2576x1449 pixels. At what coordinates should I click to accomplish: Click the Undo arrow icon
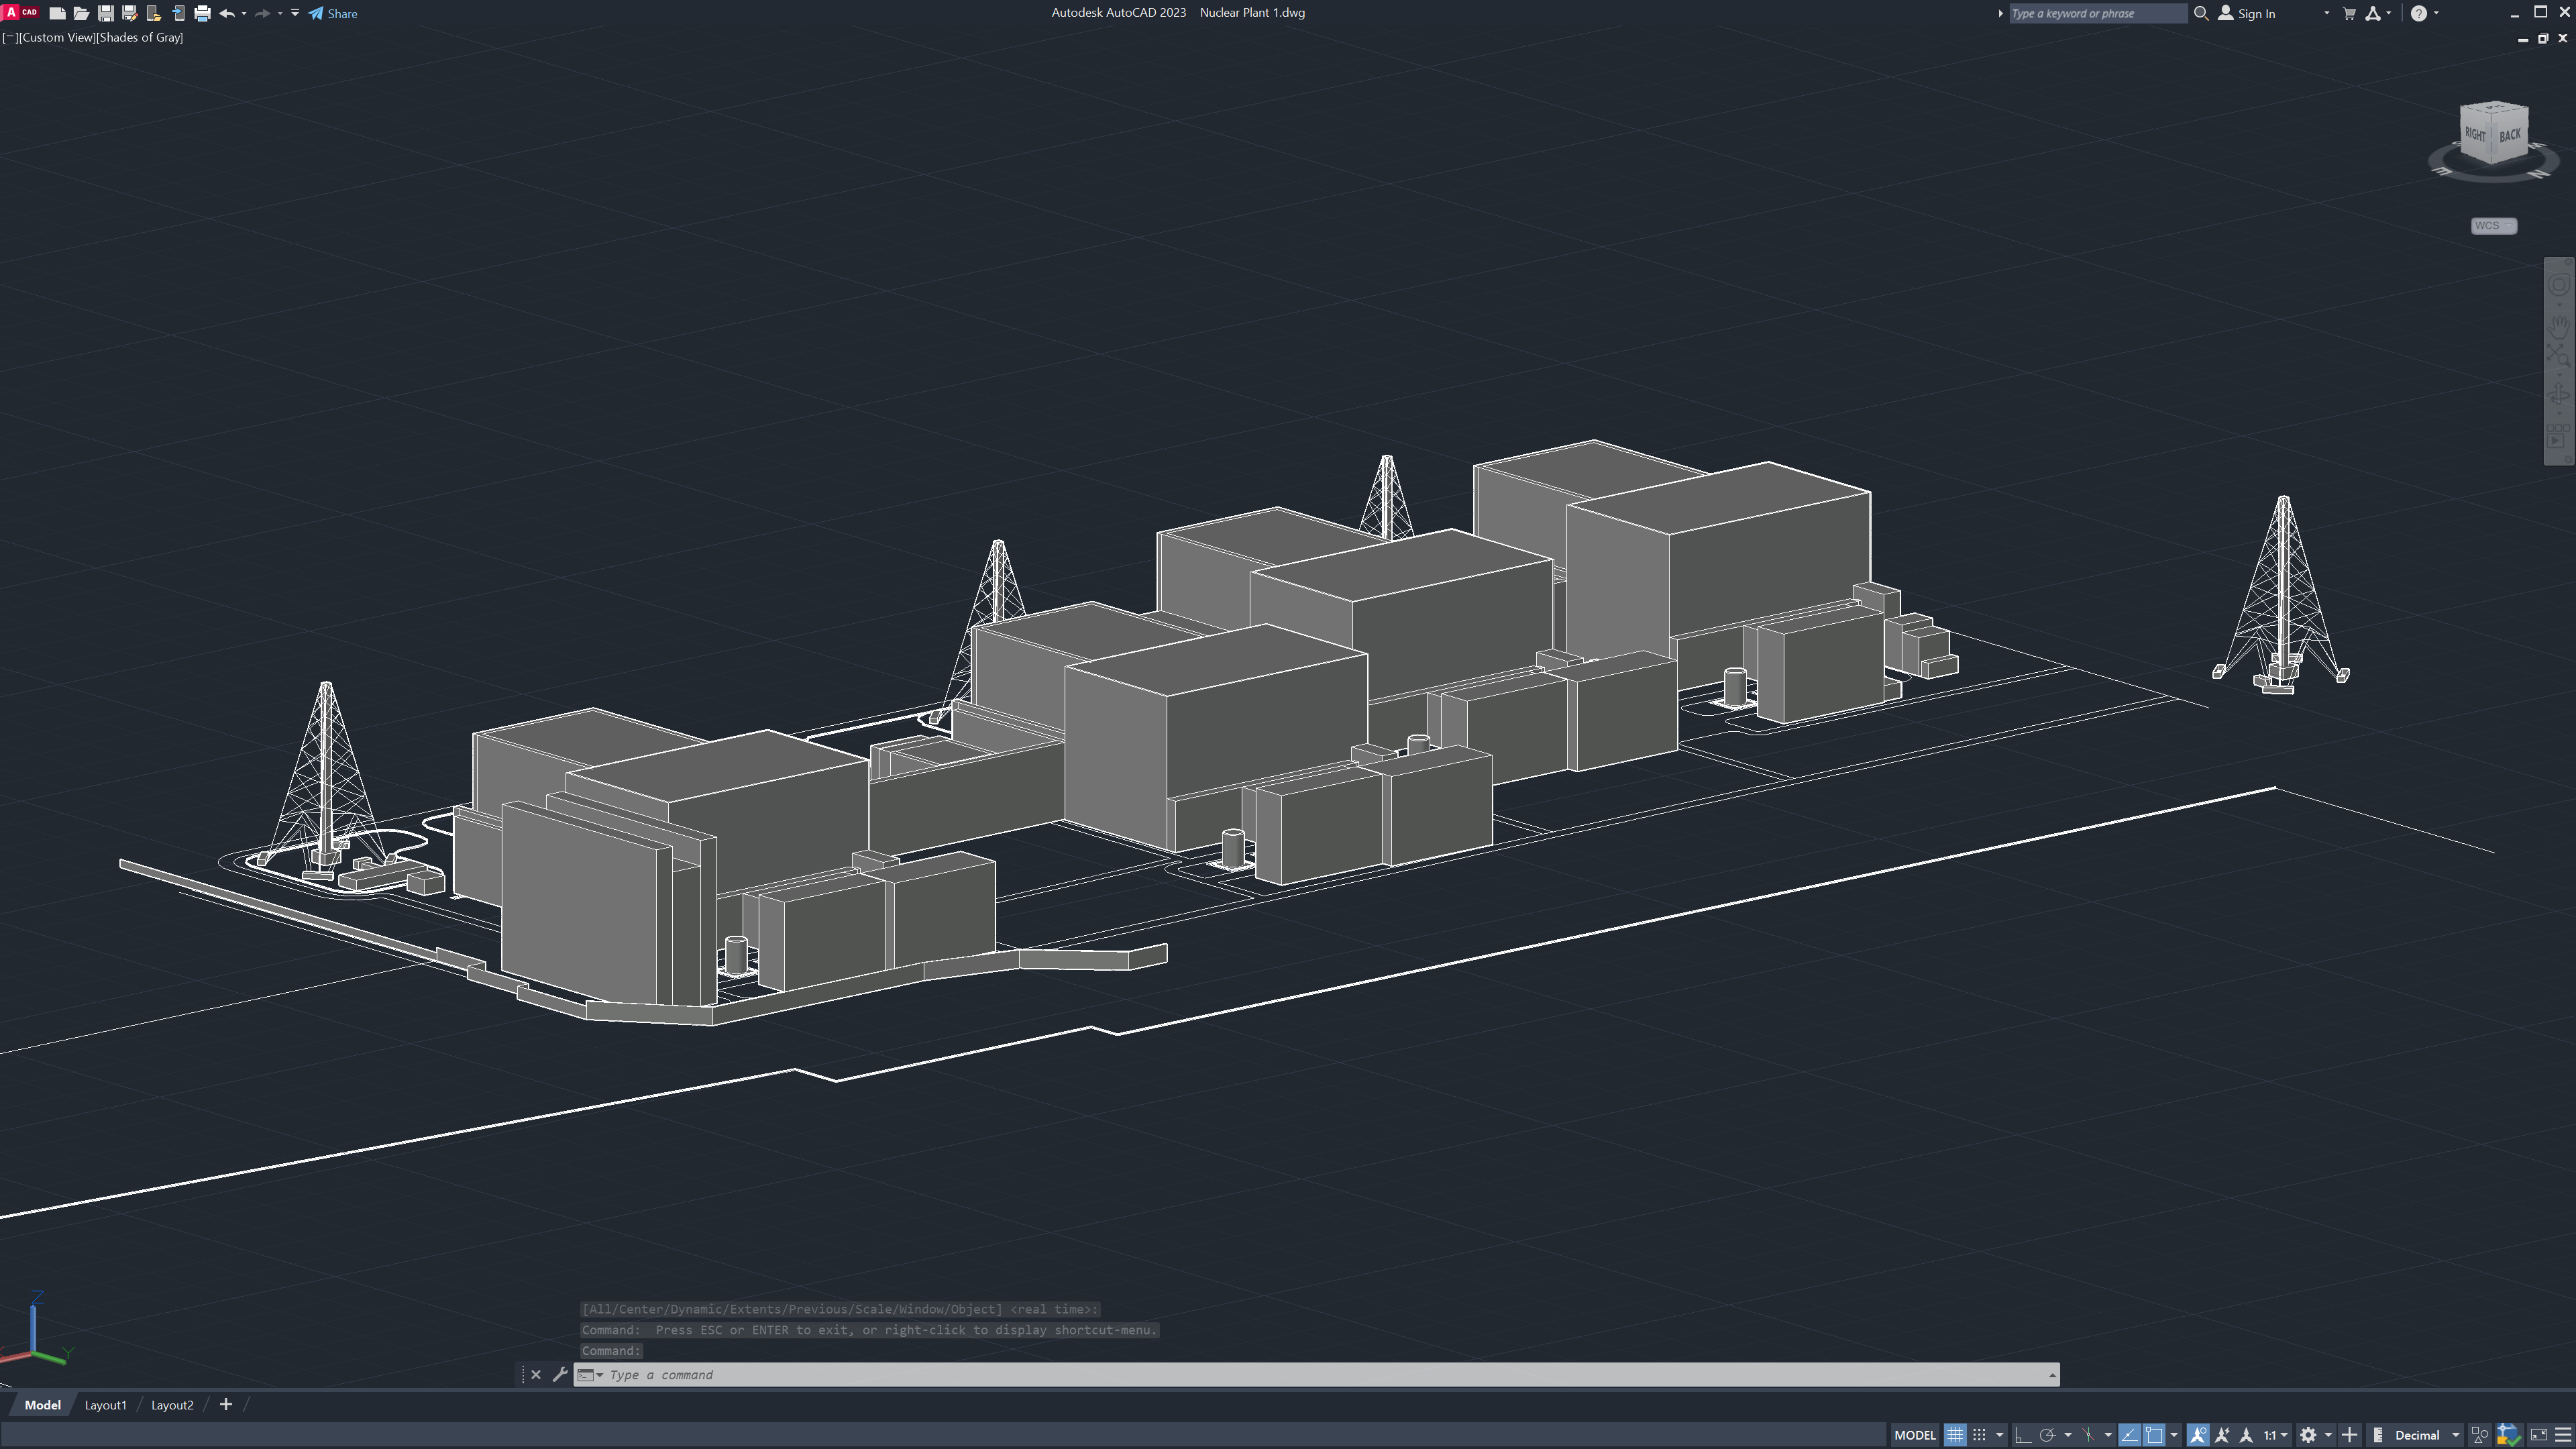tap(227, 14)
